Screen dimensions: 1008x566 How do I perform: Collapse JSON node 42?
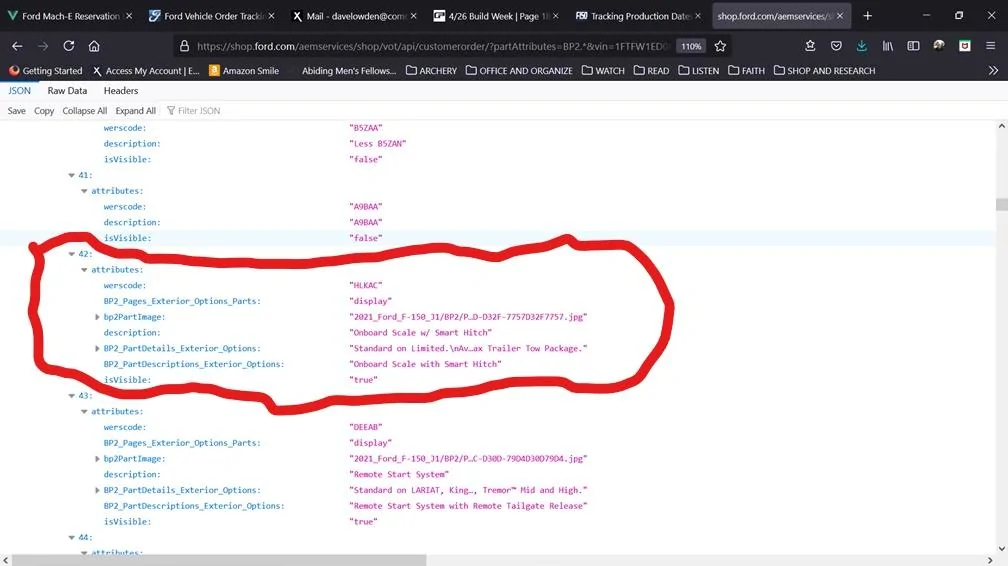[72, 254]
